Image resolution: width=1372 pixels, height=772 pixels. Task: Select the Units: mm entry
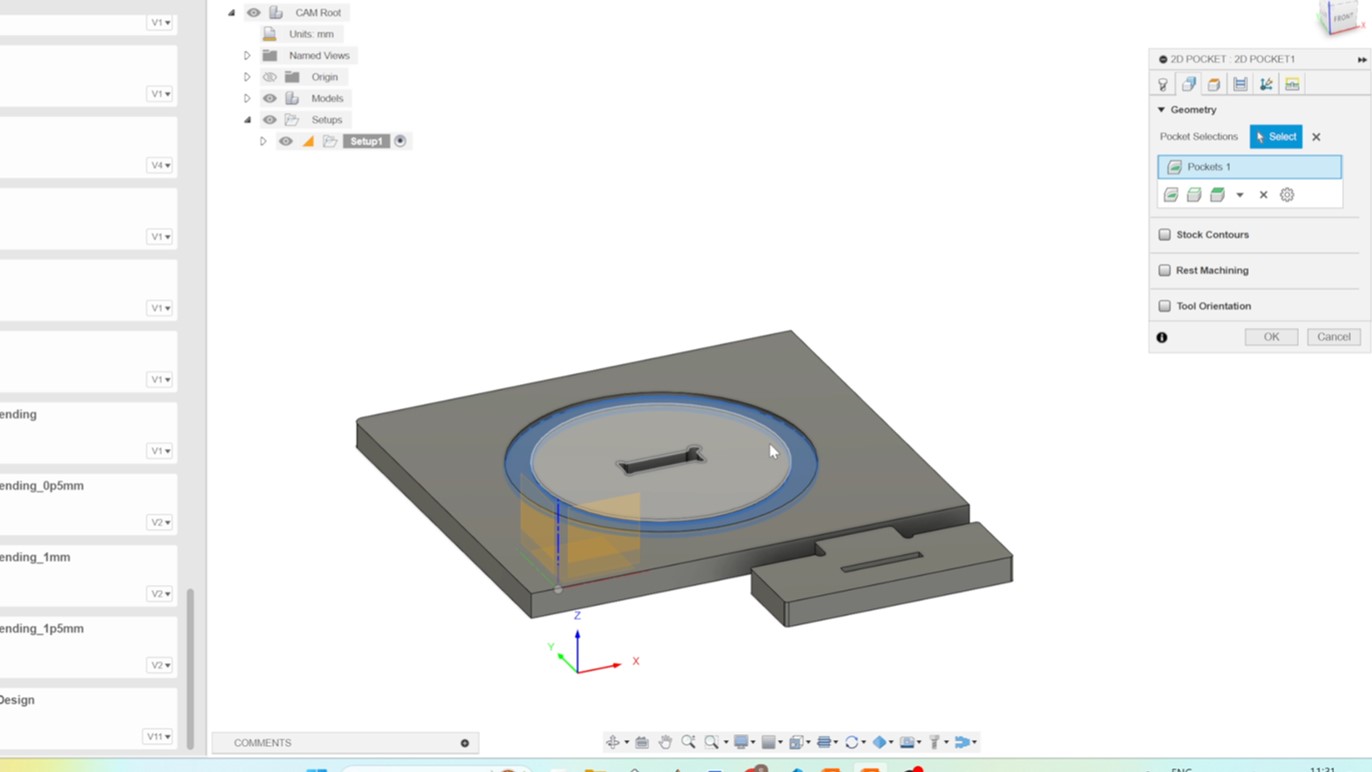[311, 34]
